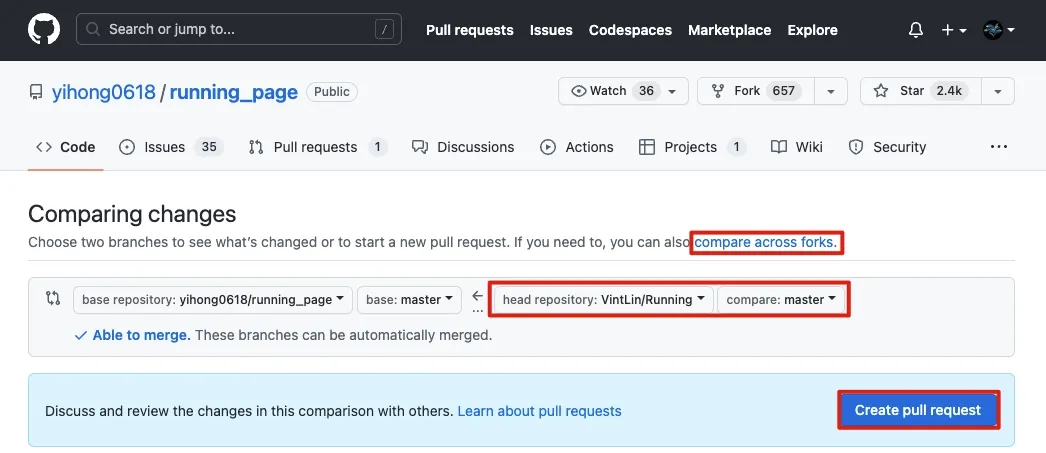Open the running_page repository link
1046x453 pixels.
233,91
